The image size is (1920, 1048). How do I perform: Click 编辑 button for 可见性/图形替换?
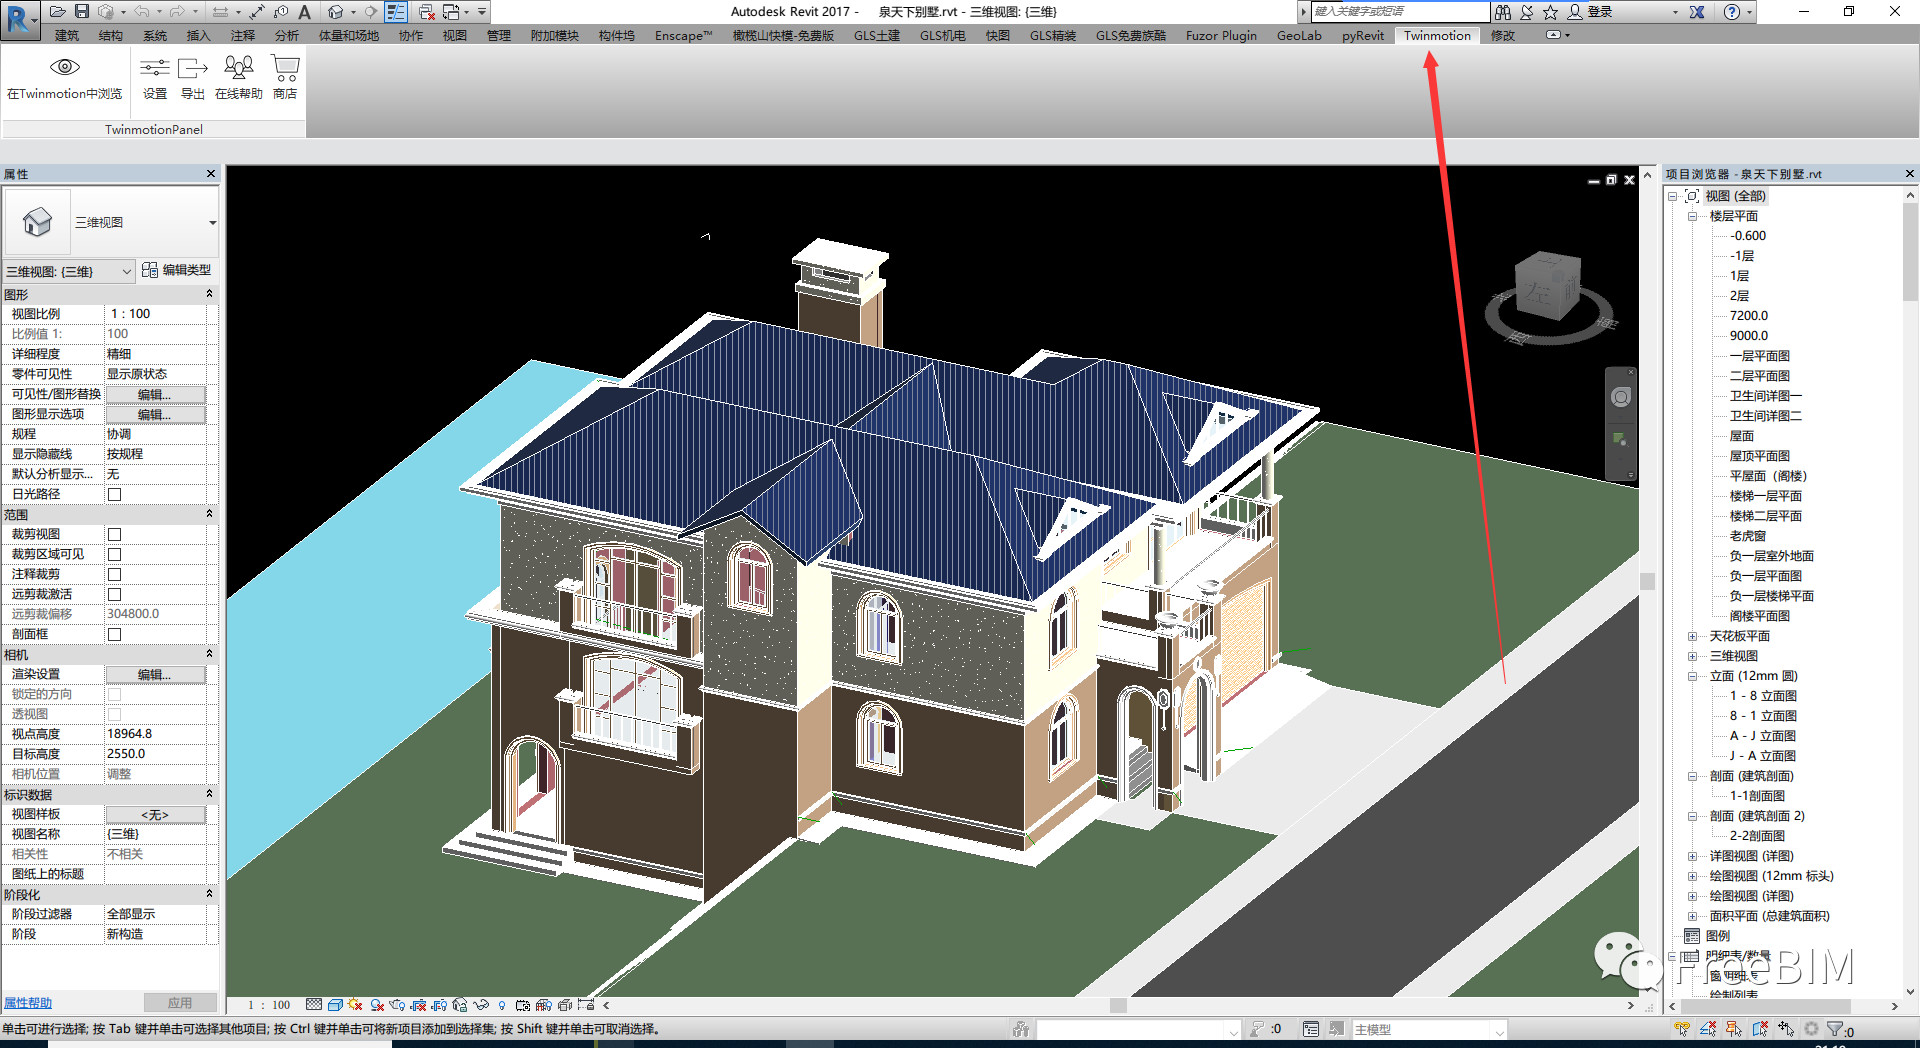[x=155, y=394]
